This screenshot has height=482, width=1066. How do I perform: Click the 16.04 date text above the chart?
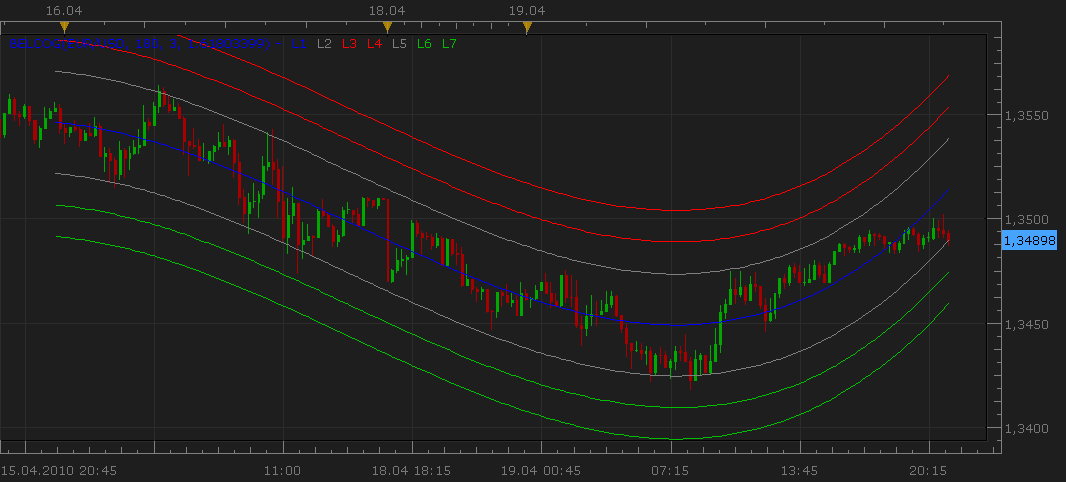click(x=64, y=11)
